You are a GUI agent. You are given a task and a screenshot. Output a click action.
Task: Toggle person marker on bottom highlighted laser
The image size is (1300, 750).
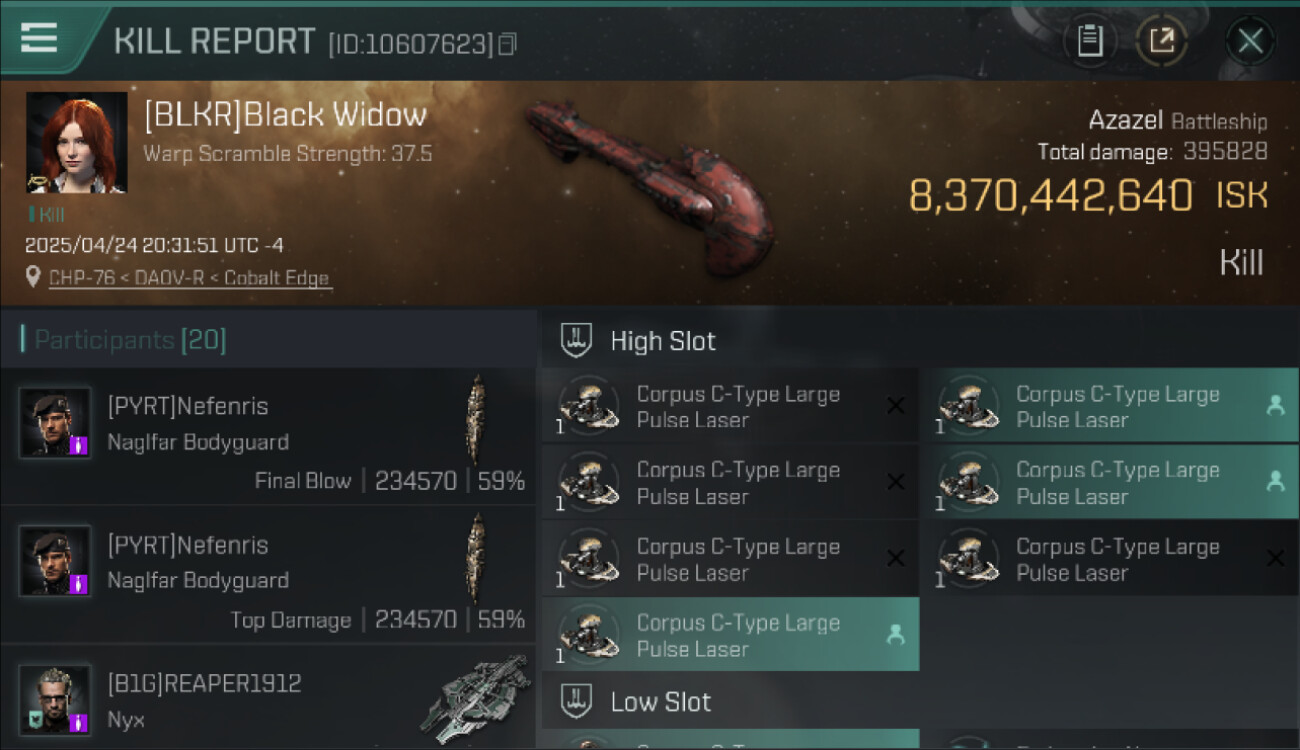(x=896, y=634)
